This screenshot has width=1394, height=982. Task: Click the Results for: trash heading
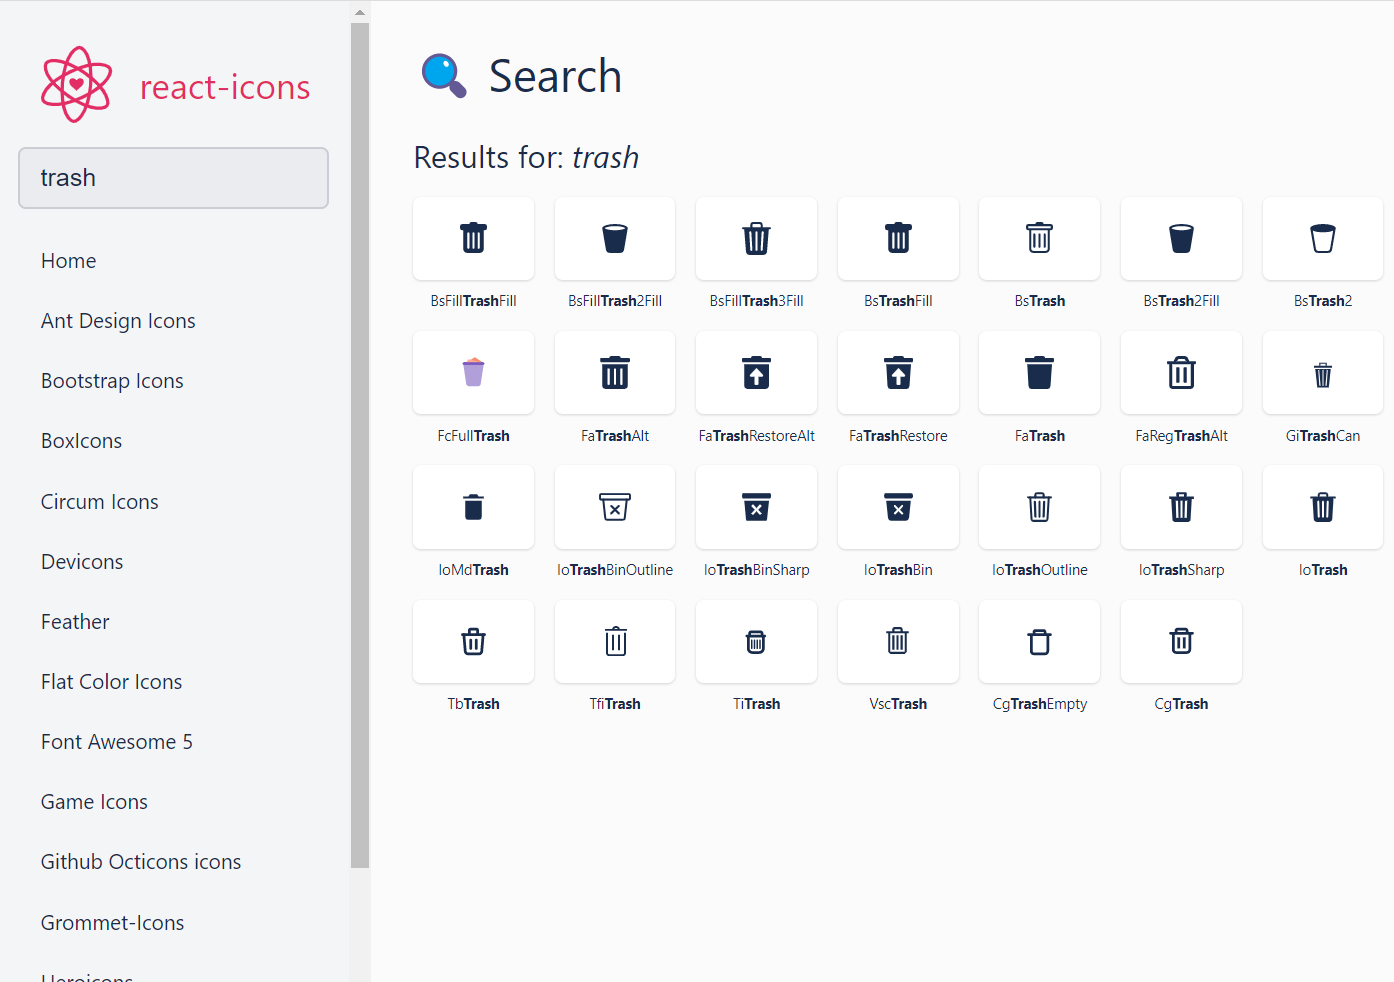pos(526,158)
